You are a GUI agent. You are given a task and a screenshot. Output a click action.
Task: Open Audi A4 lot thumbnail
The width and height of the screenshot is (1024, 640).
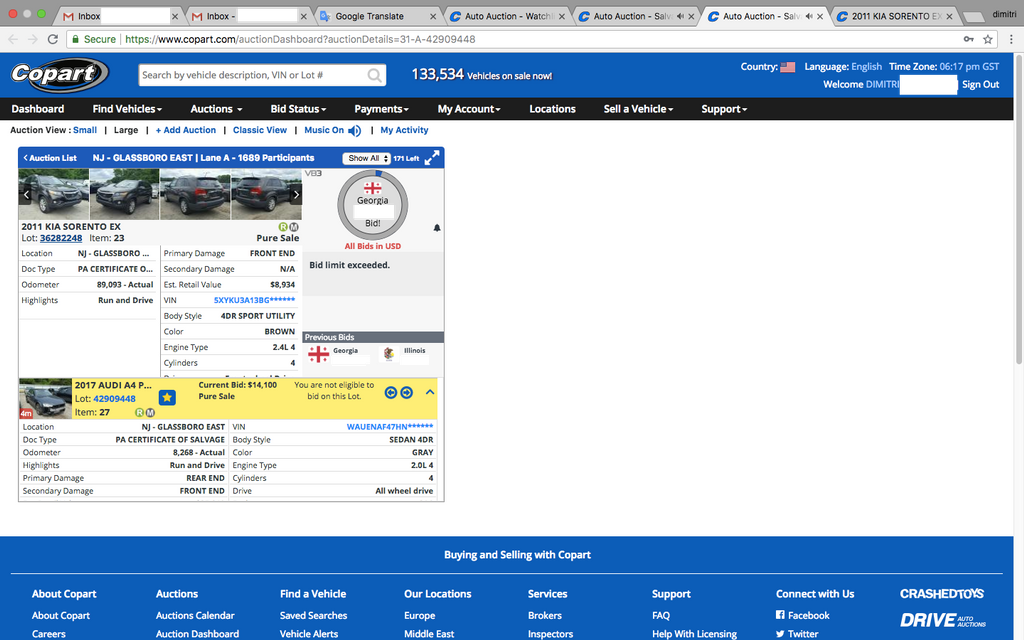[45, 398]
